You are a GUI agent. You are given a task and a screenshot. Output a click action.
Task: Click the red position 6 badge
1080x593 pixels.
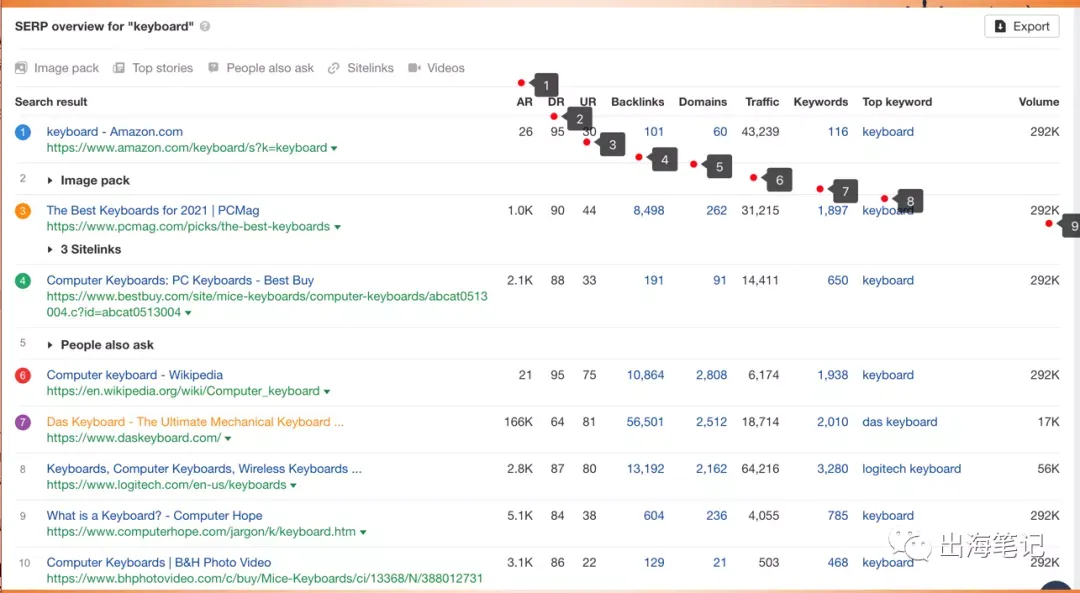click(23, 375)
